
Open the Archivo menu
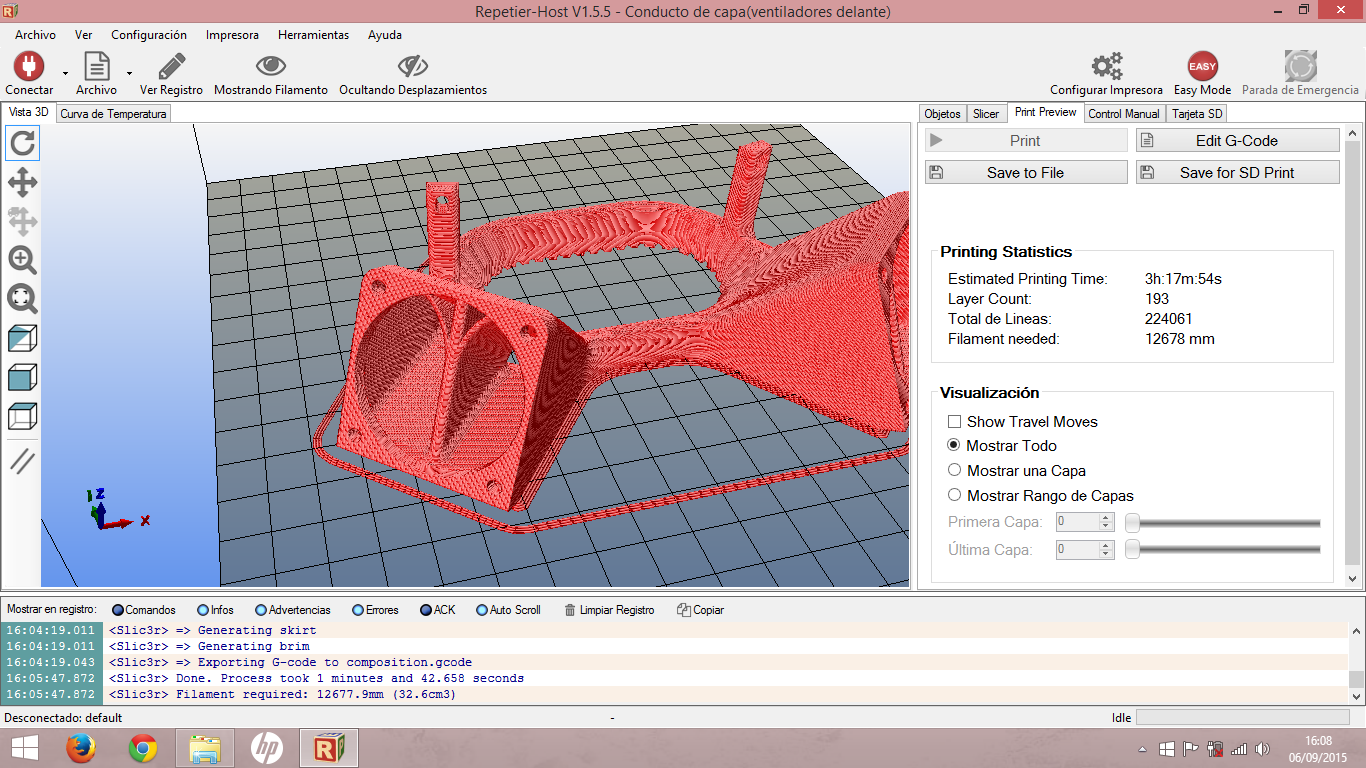tap(35, 34)
